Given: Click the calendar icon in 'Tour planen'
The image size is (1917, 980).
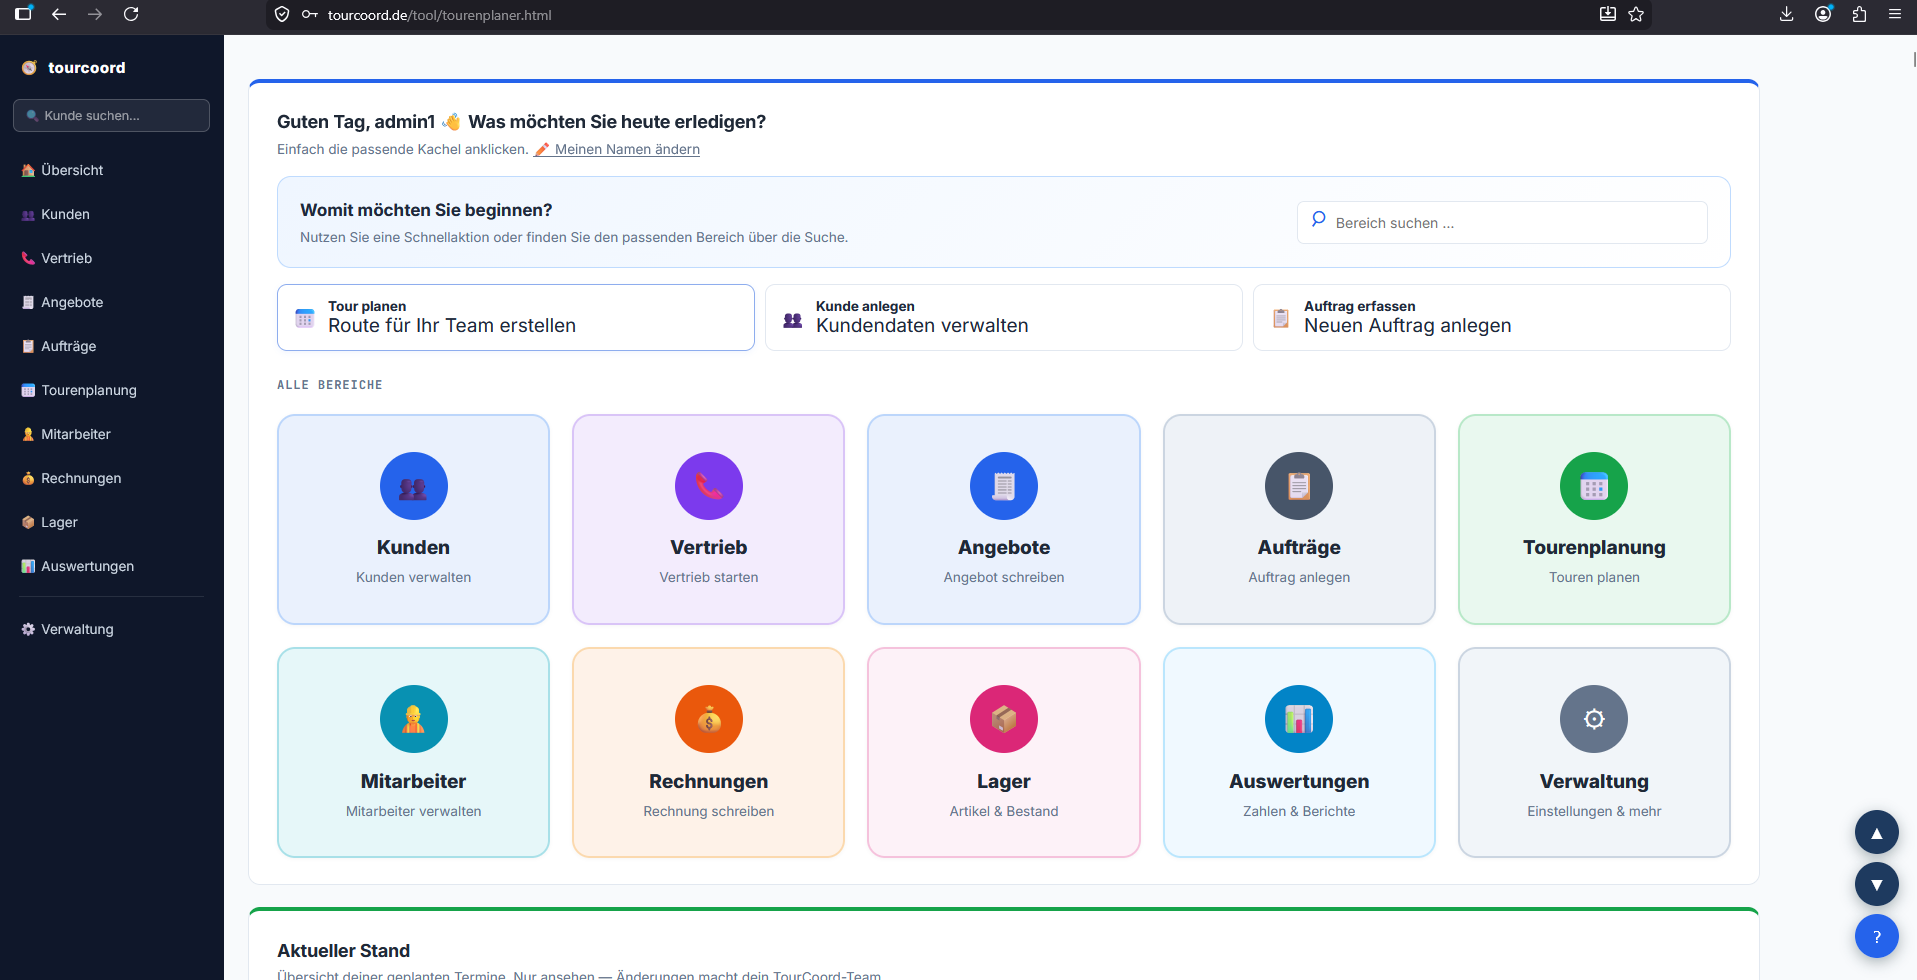Looking at the screenshot, I should (x=305, y=318).
